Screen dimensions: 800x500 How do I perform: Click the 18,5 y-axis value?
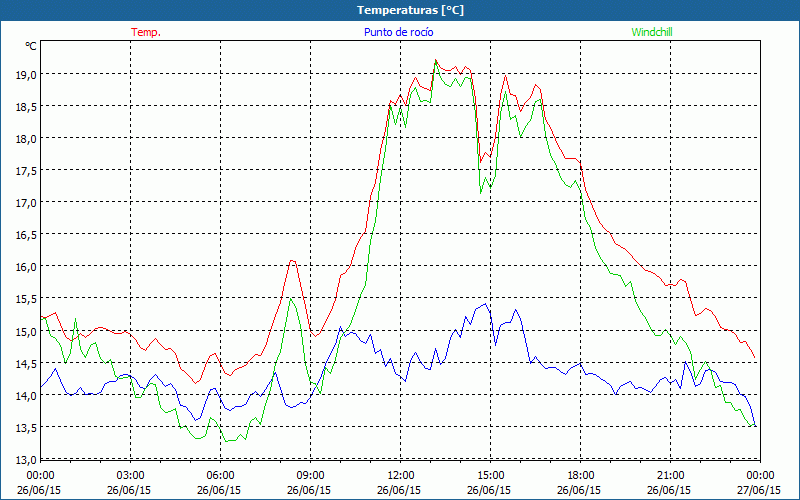click(x=26, y=107)
